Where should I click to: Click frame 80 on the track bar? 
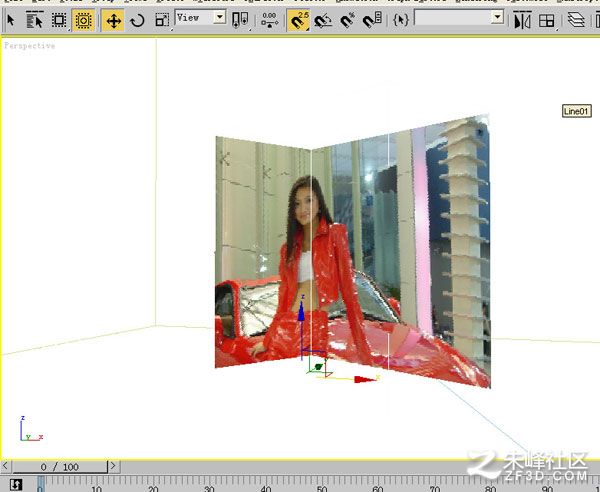pos(491,489)
